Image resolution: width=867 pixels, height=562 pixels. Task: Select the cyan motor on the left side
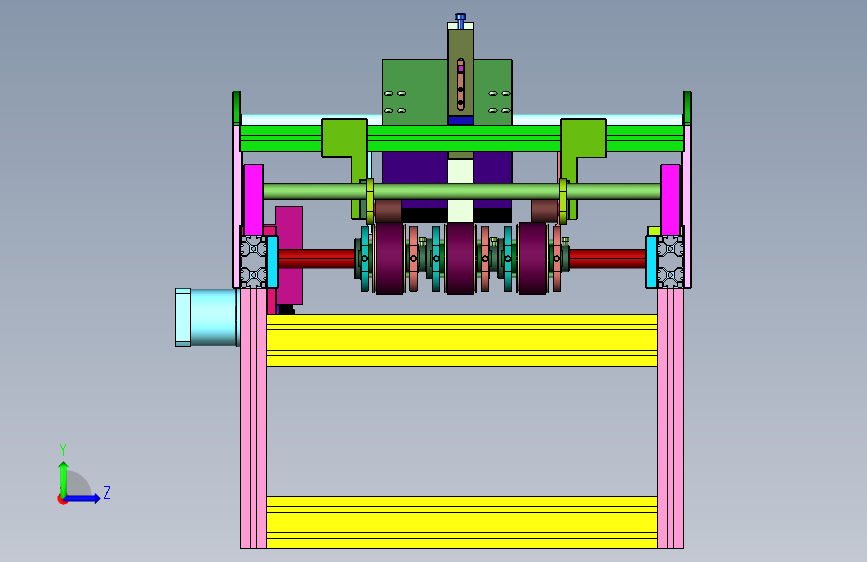[x=207, y=318]
